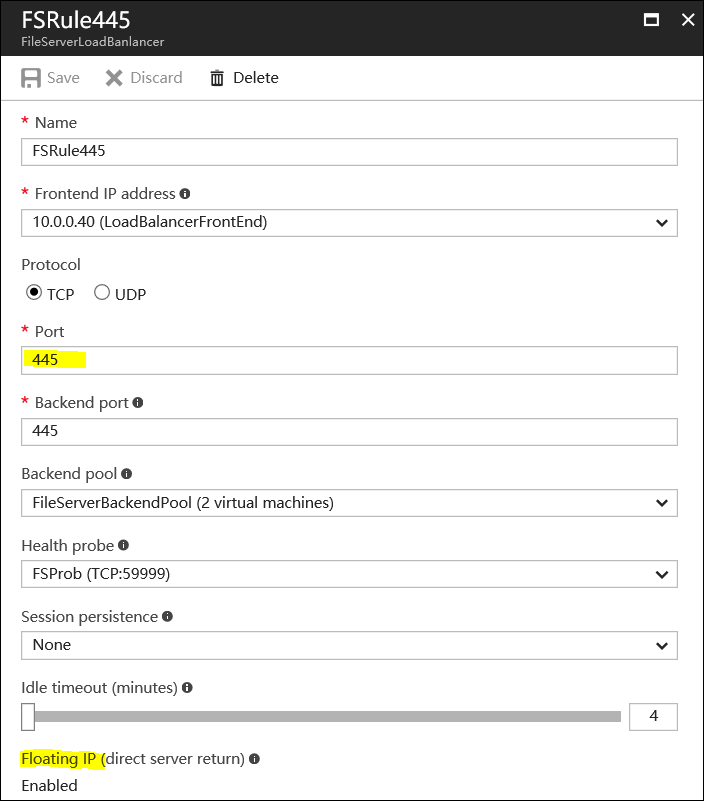Viewport: 704px width, 801px height.
Task: Click the Save disk icon
Action: click(31, 78)
